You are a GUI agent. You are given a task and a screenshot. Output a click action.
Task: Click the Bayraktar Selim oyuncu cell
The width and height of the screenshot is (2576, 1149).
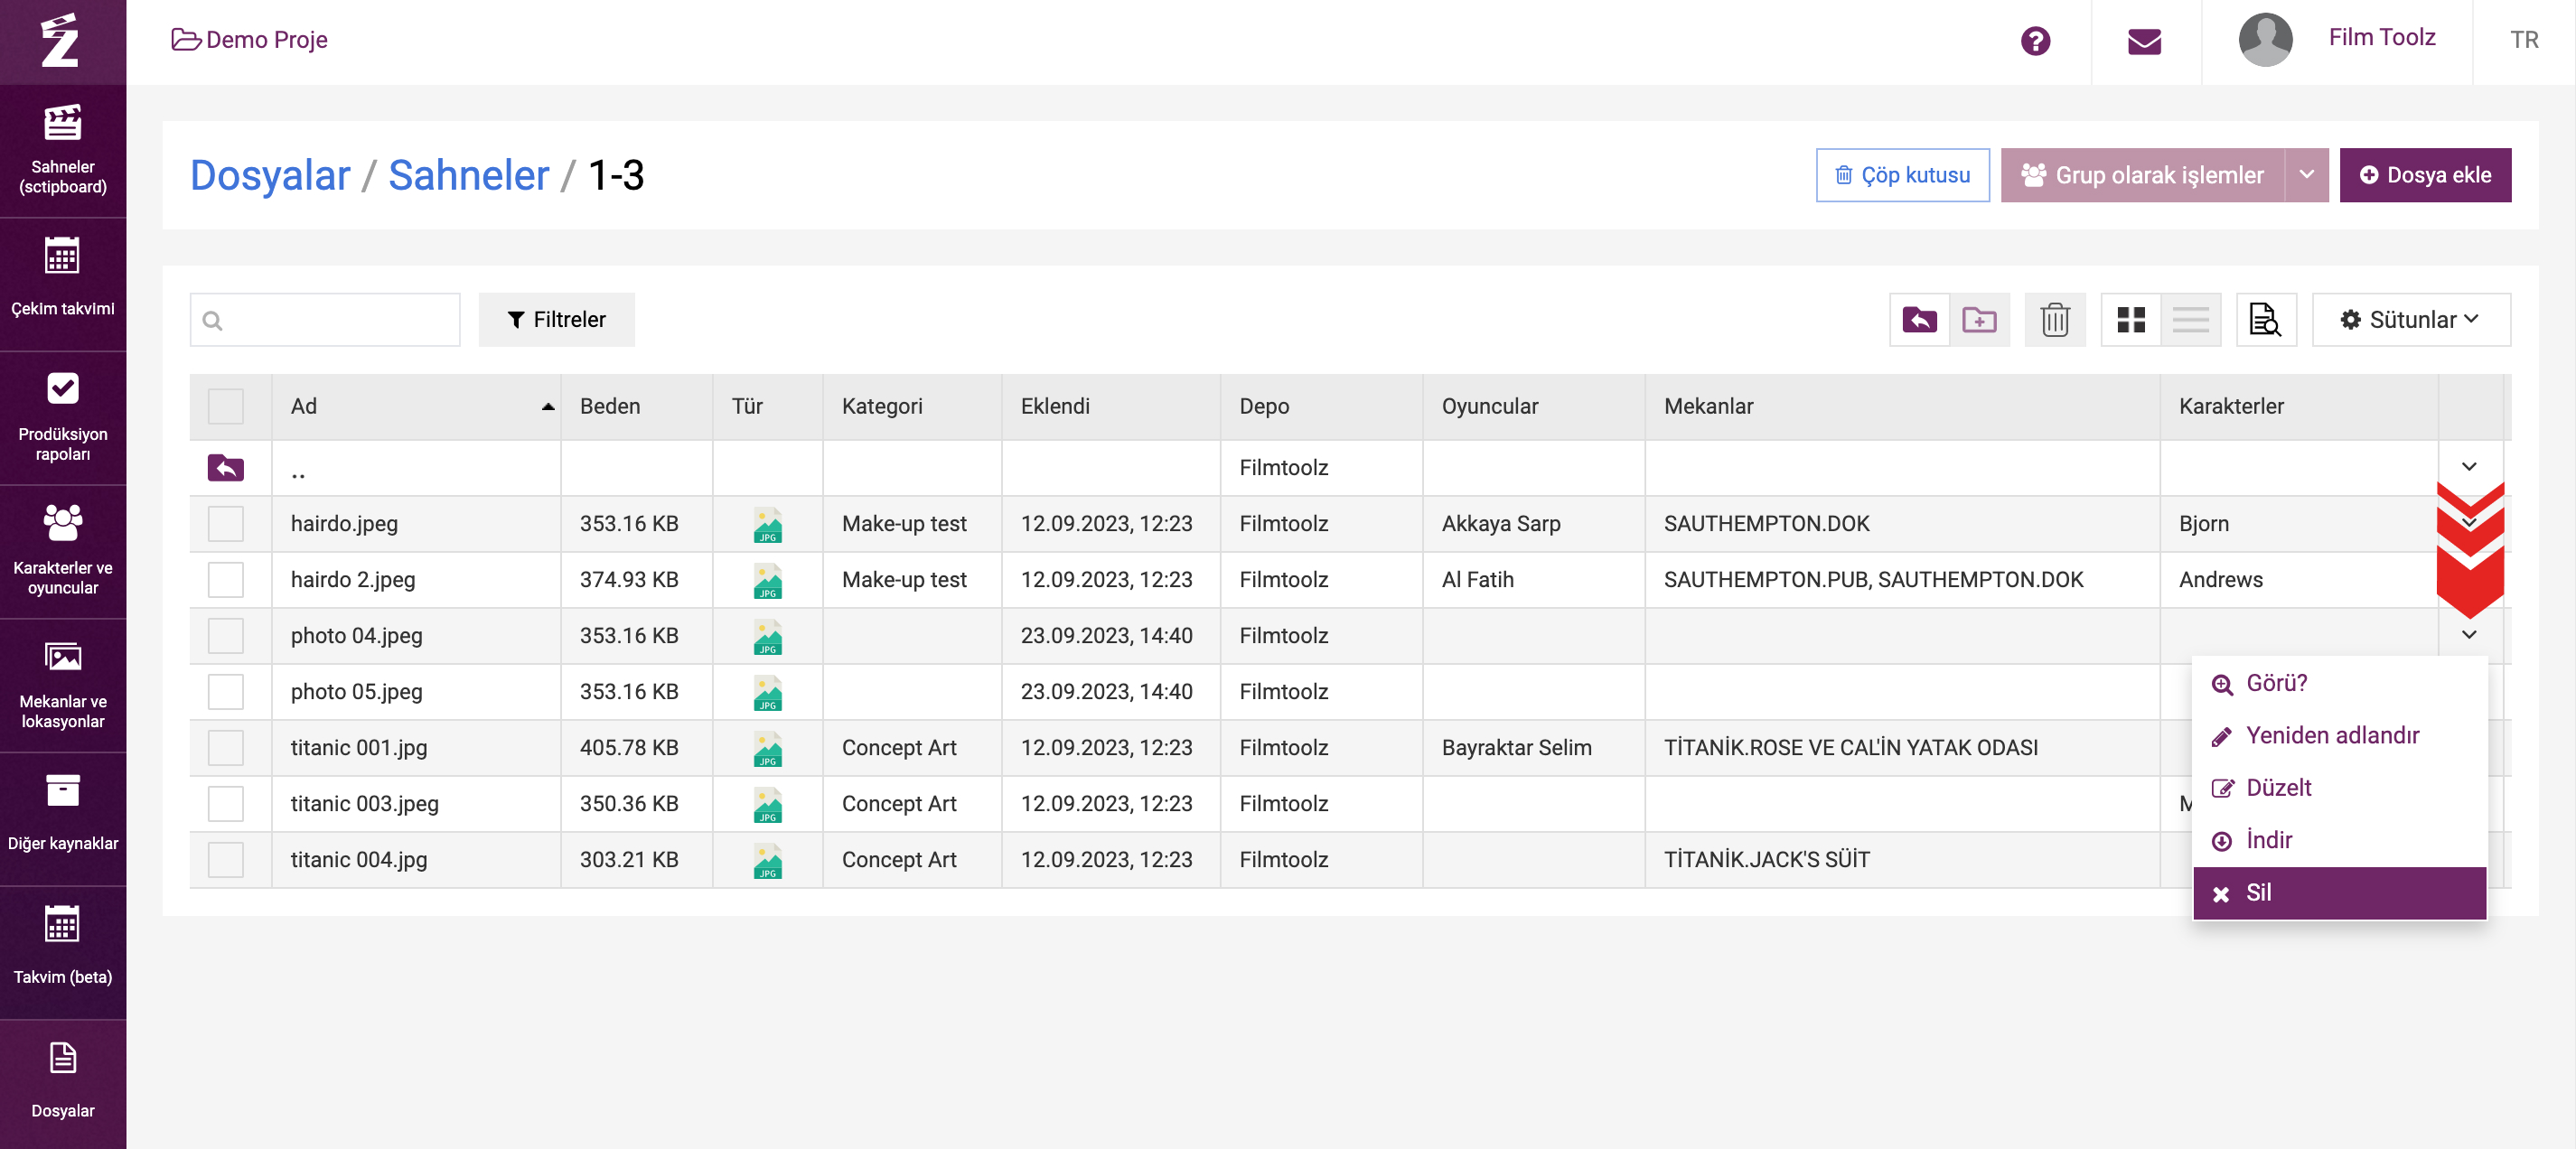pos(1534,747)
